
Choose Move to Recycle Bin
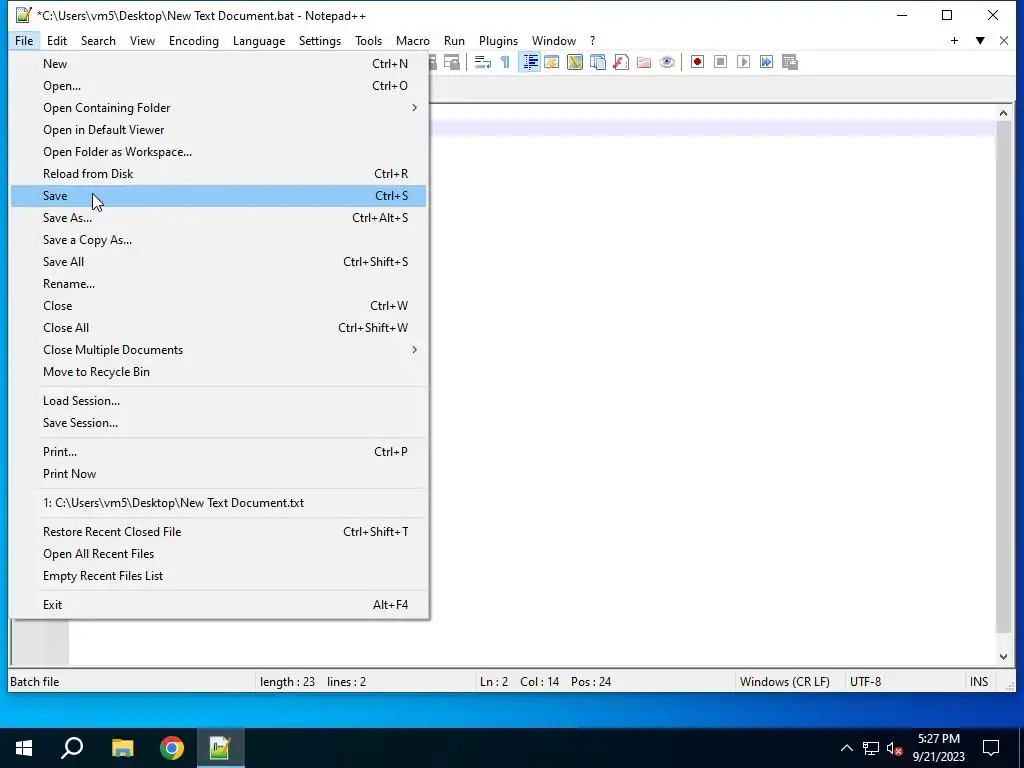pyautogui.click(x=218, y=372)
